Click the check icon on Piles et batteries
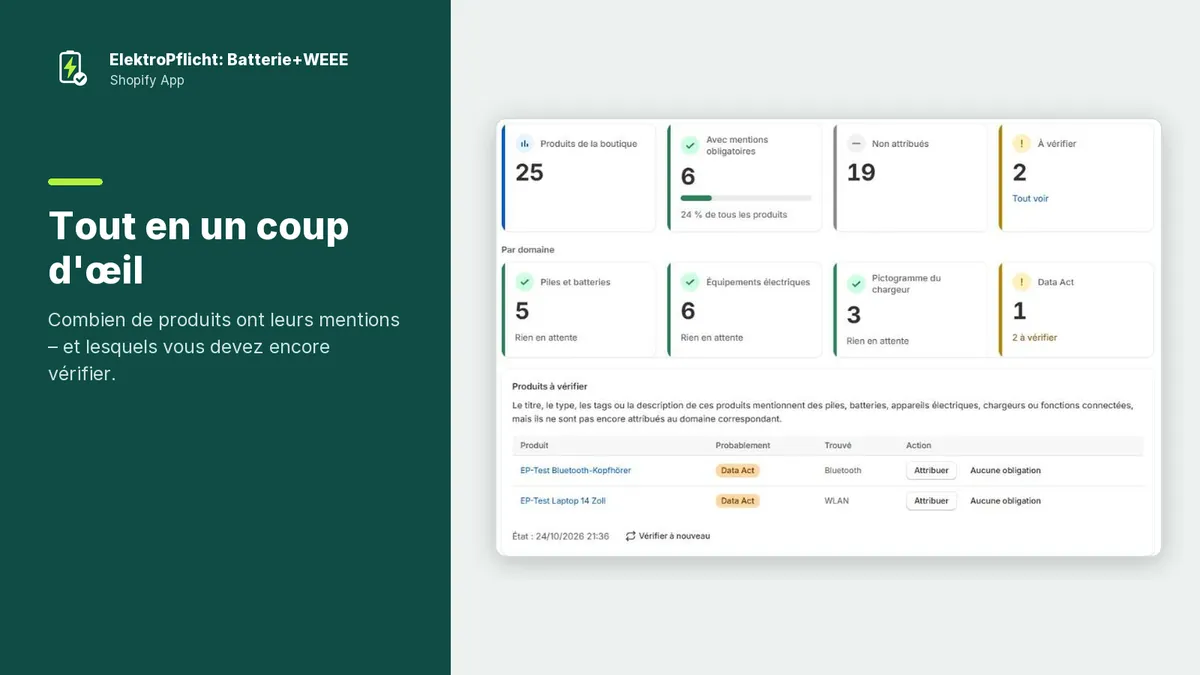Image resolution: width=1200 pixels, height=675 pixels. pos(524,282)
